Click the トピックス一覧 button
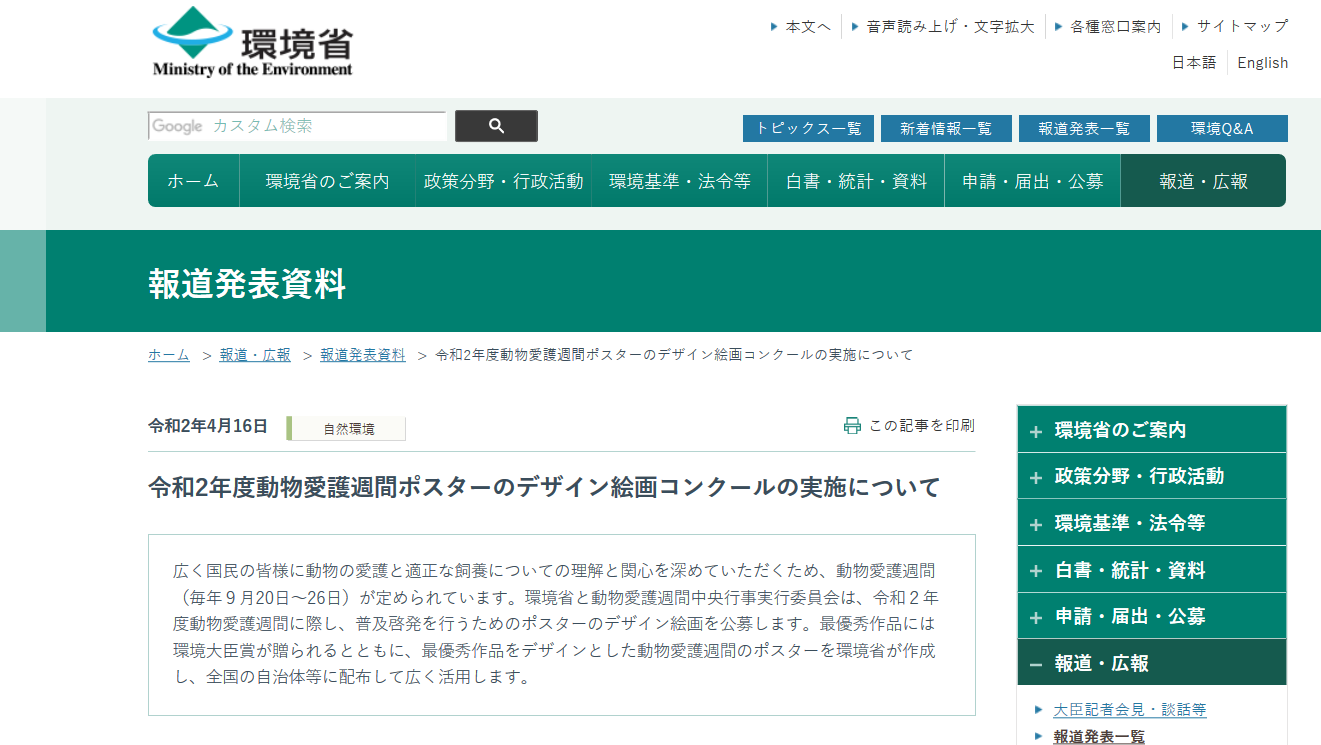1321x745 pixels. click(808, 129)
